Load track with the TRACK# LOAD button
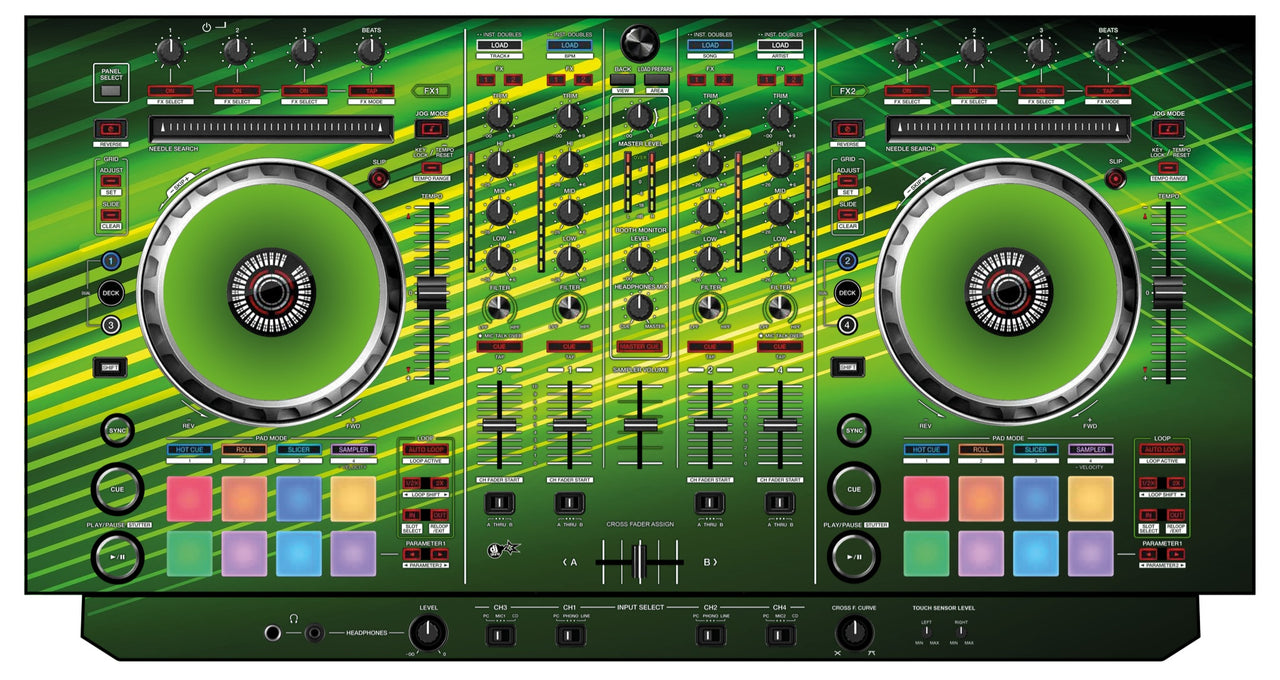Screen dimensions: 1280x680 click(498, 45)
